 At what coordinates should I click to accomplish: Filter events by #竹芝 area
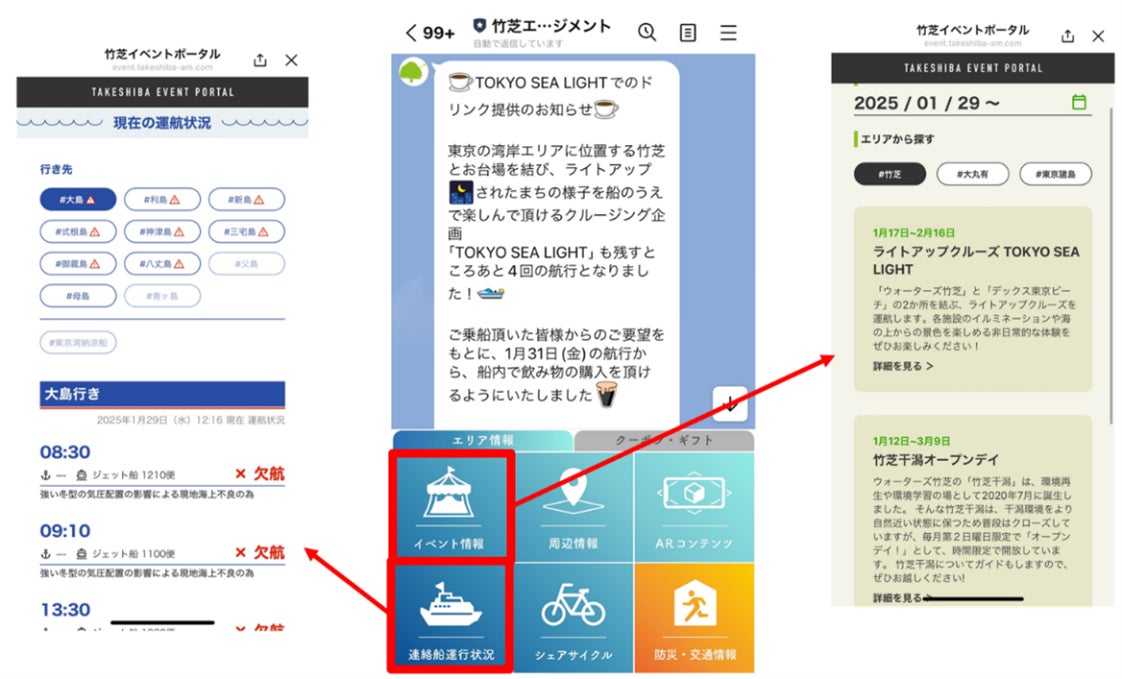coord(890,174)
